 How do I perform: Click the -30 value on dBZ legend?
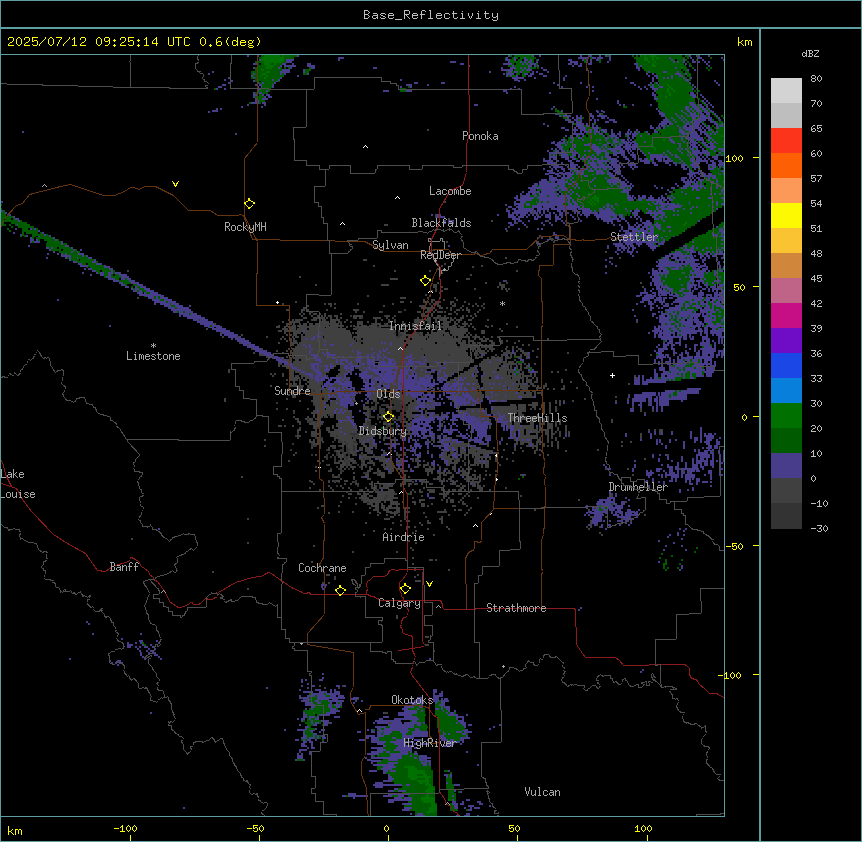coord(819,528)
